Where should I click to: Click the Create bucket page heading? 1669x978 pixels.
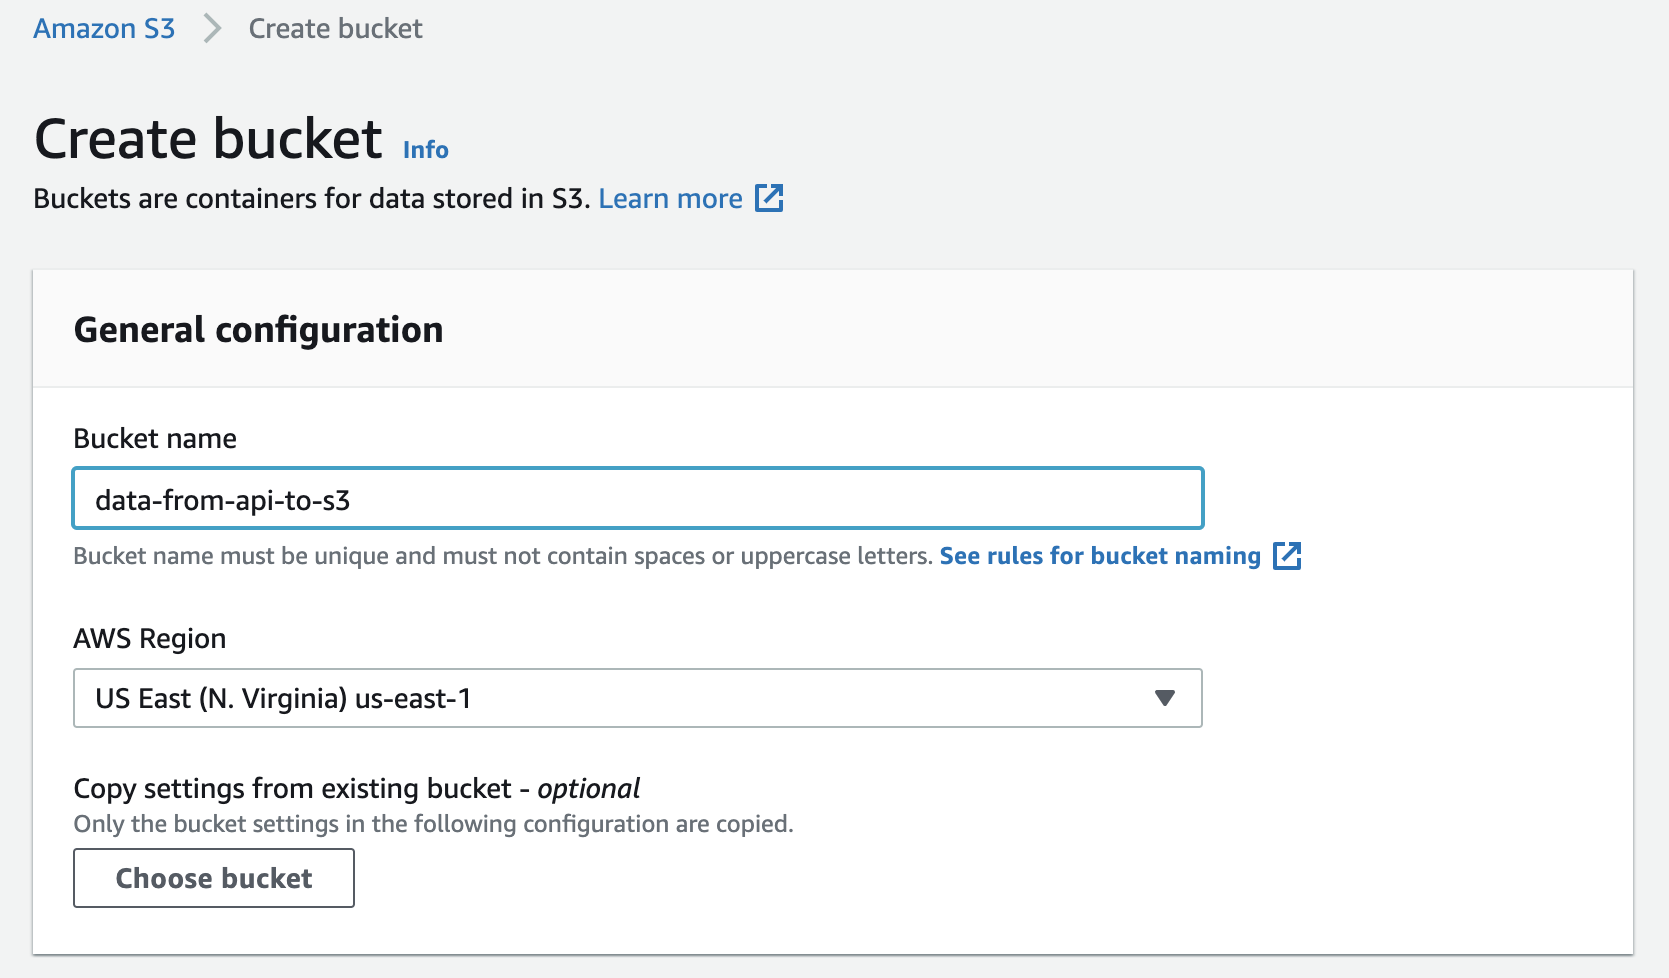click(208, 138)
